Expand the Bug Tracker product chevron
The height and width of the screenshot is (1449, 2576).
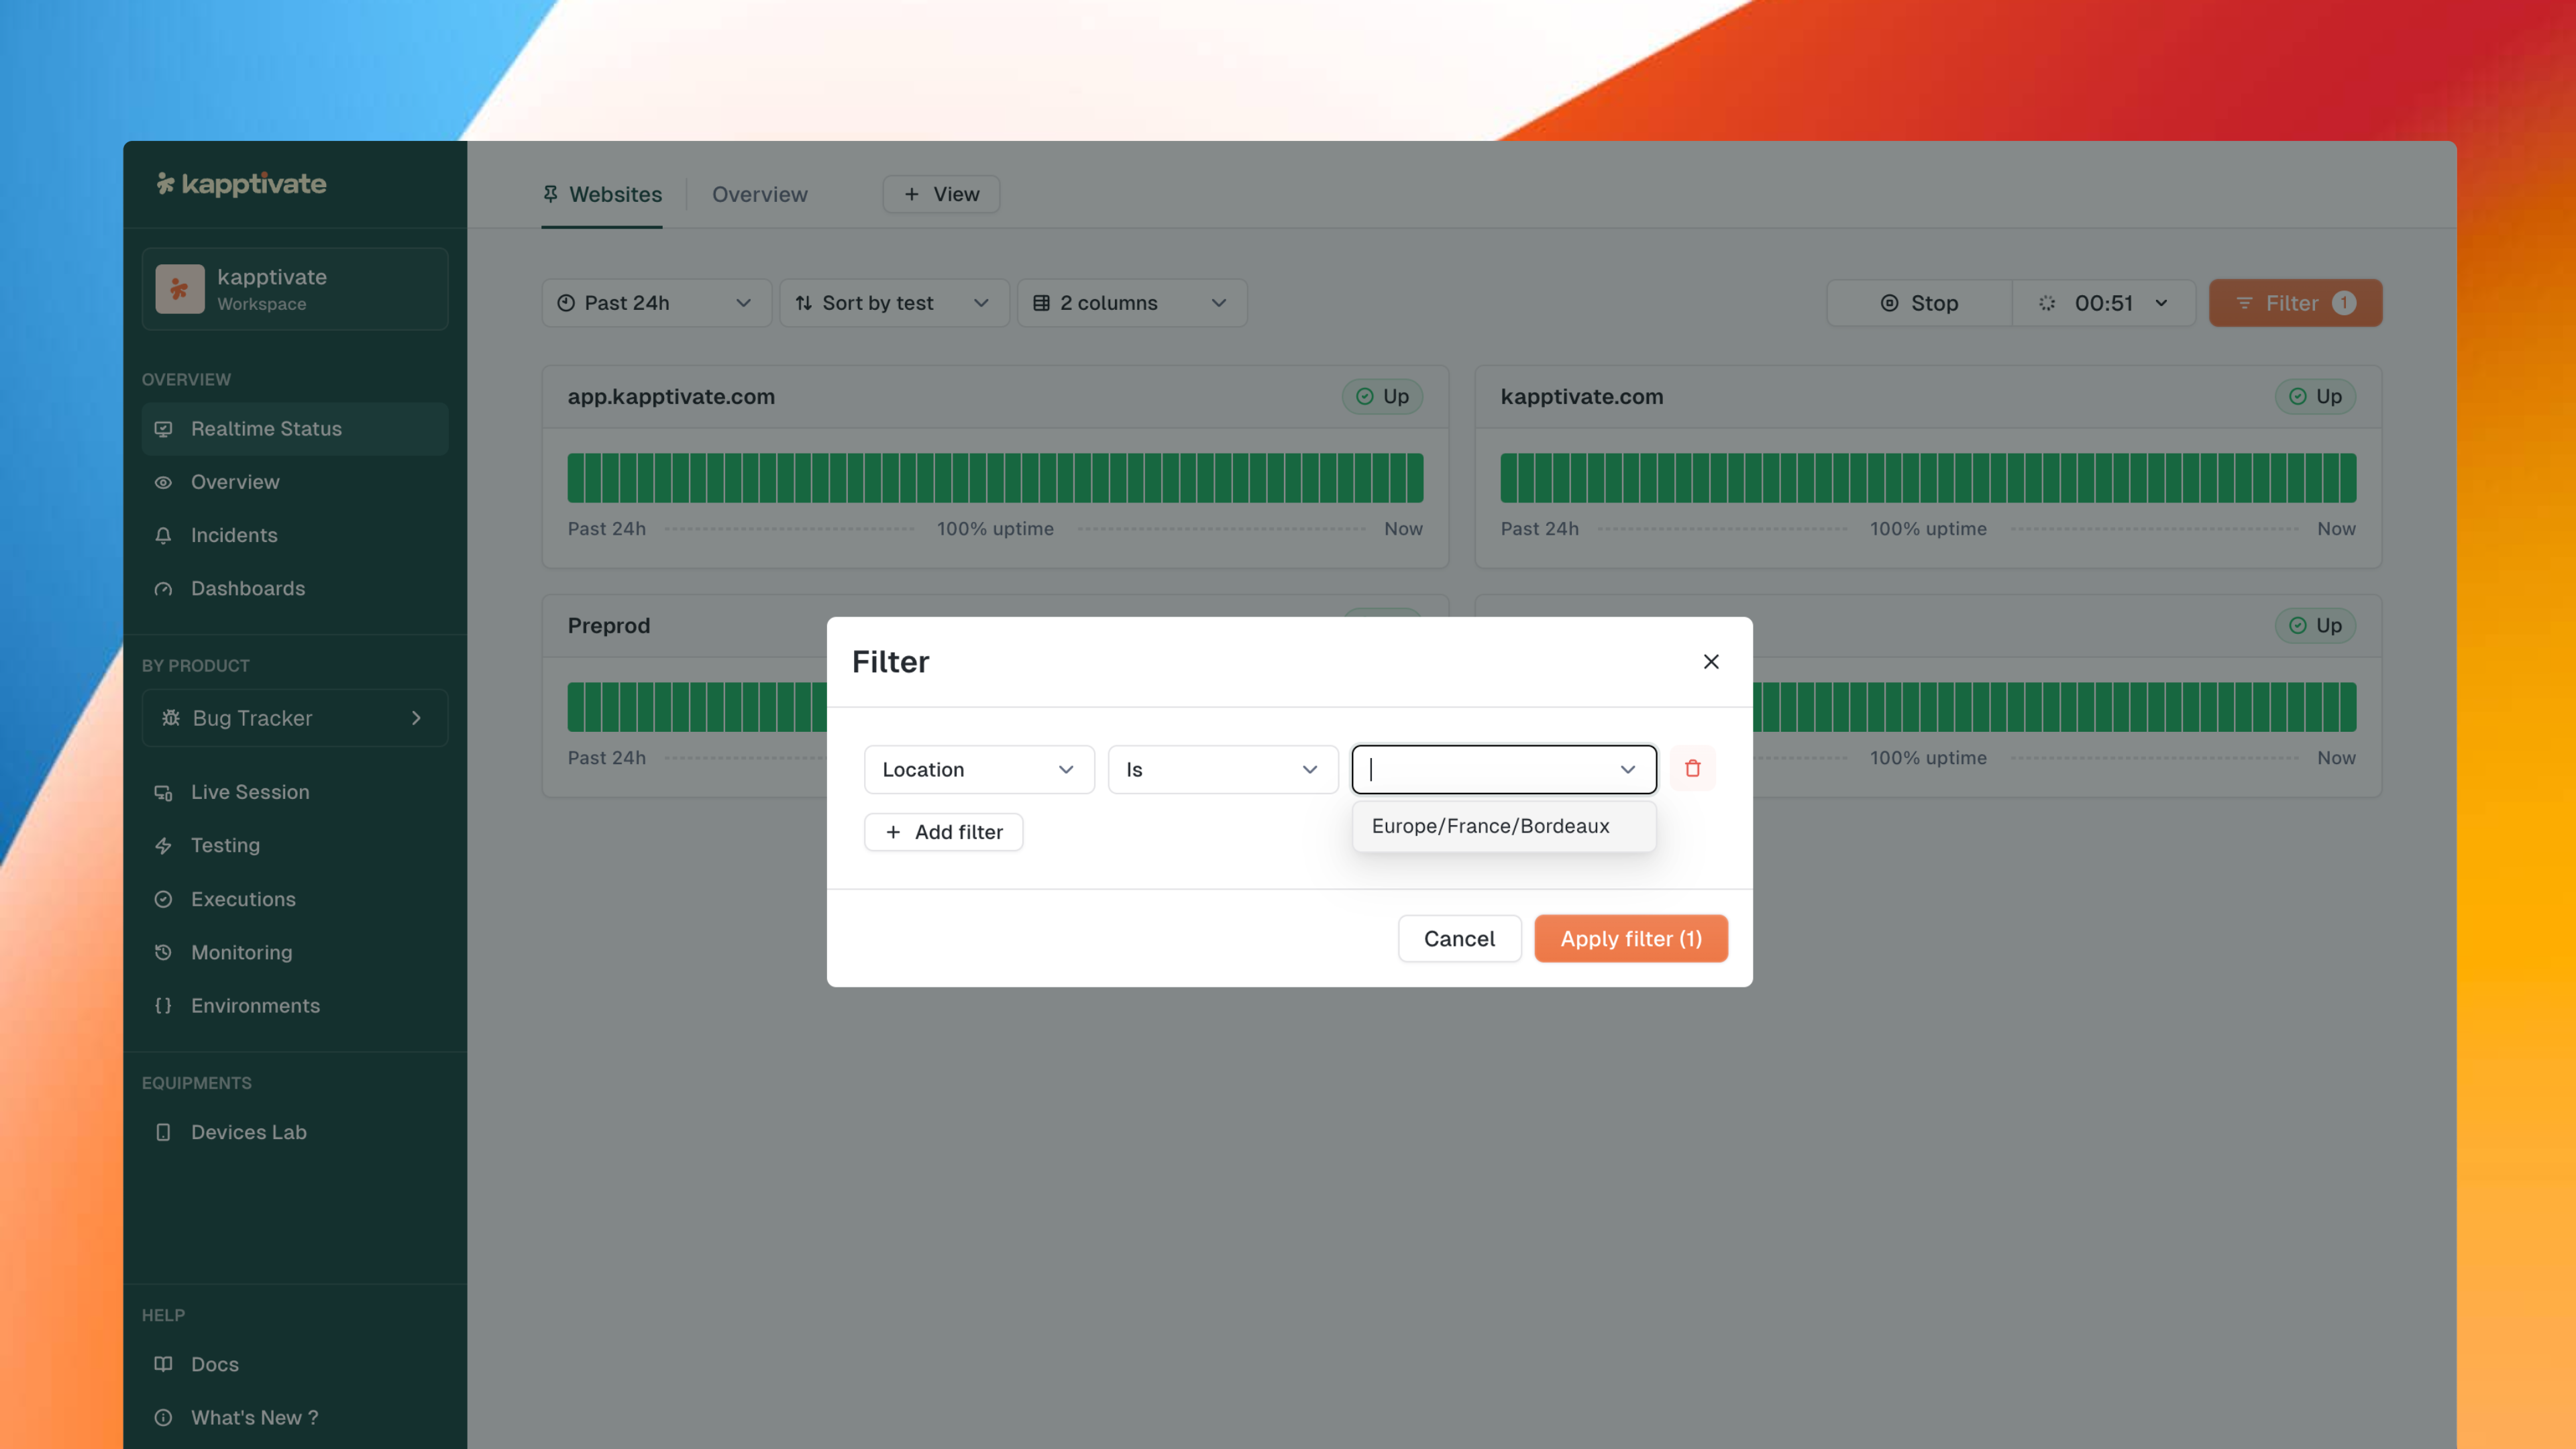416,718
